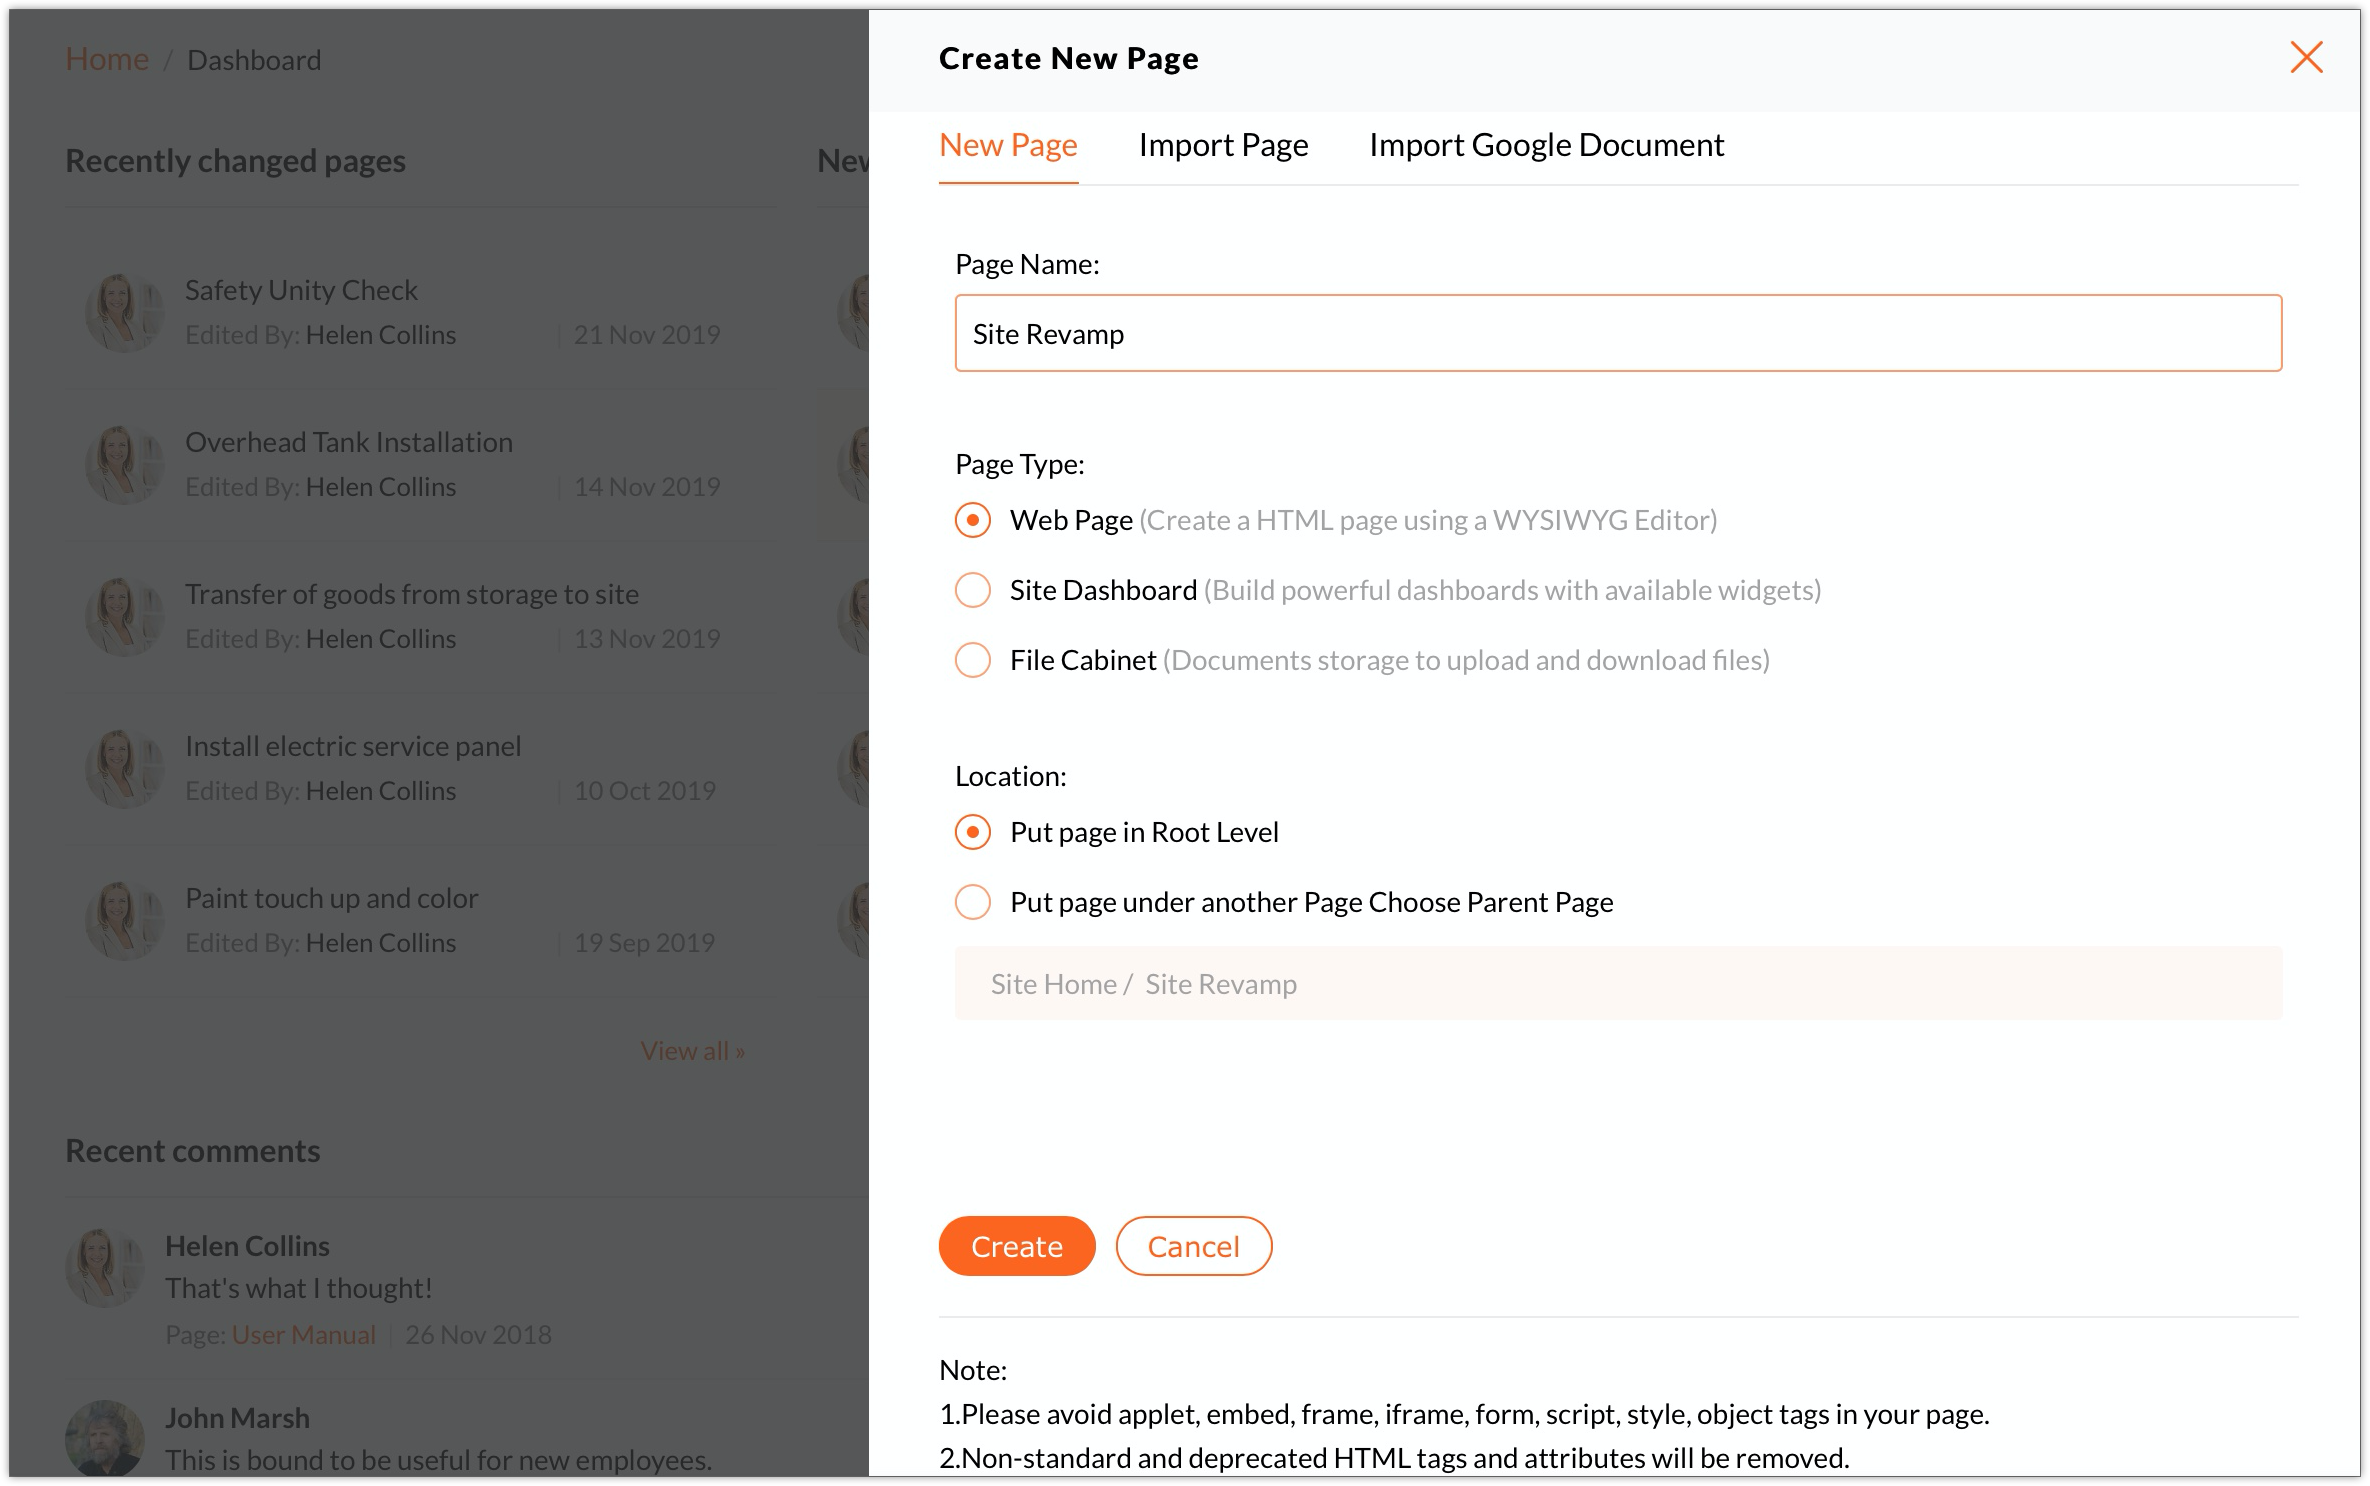This screenshot has height=1486, width=2370.
Task: Open the Import Google Document tab
Action: click(1545, 146)
